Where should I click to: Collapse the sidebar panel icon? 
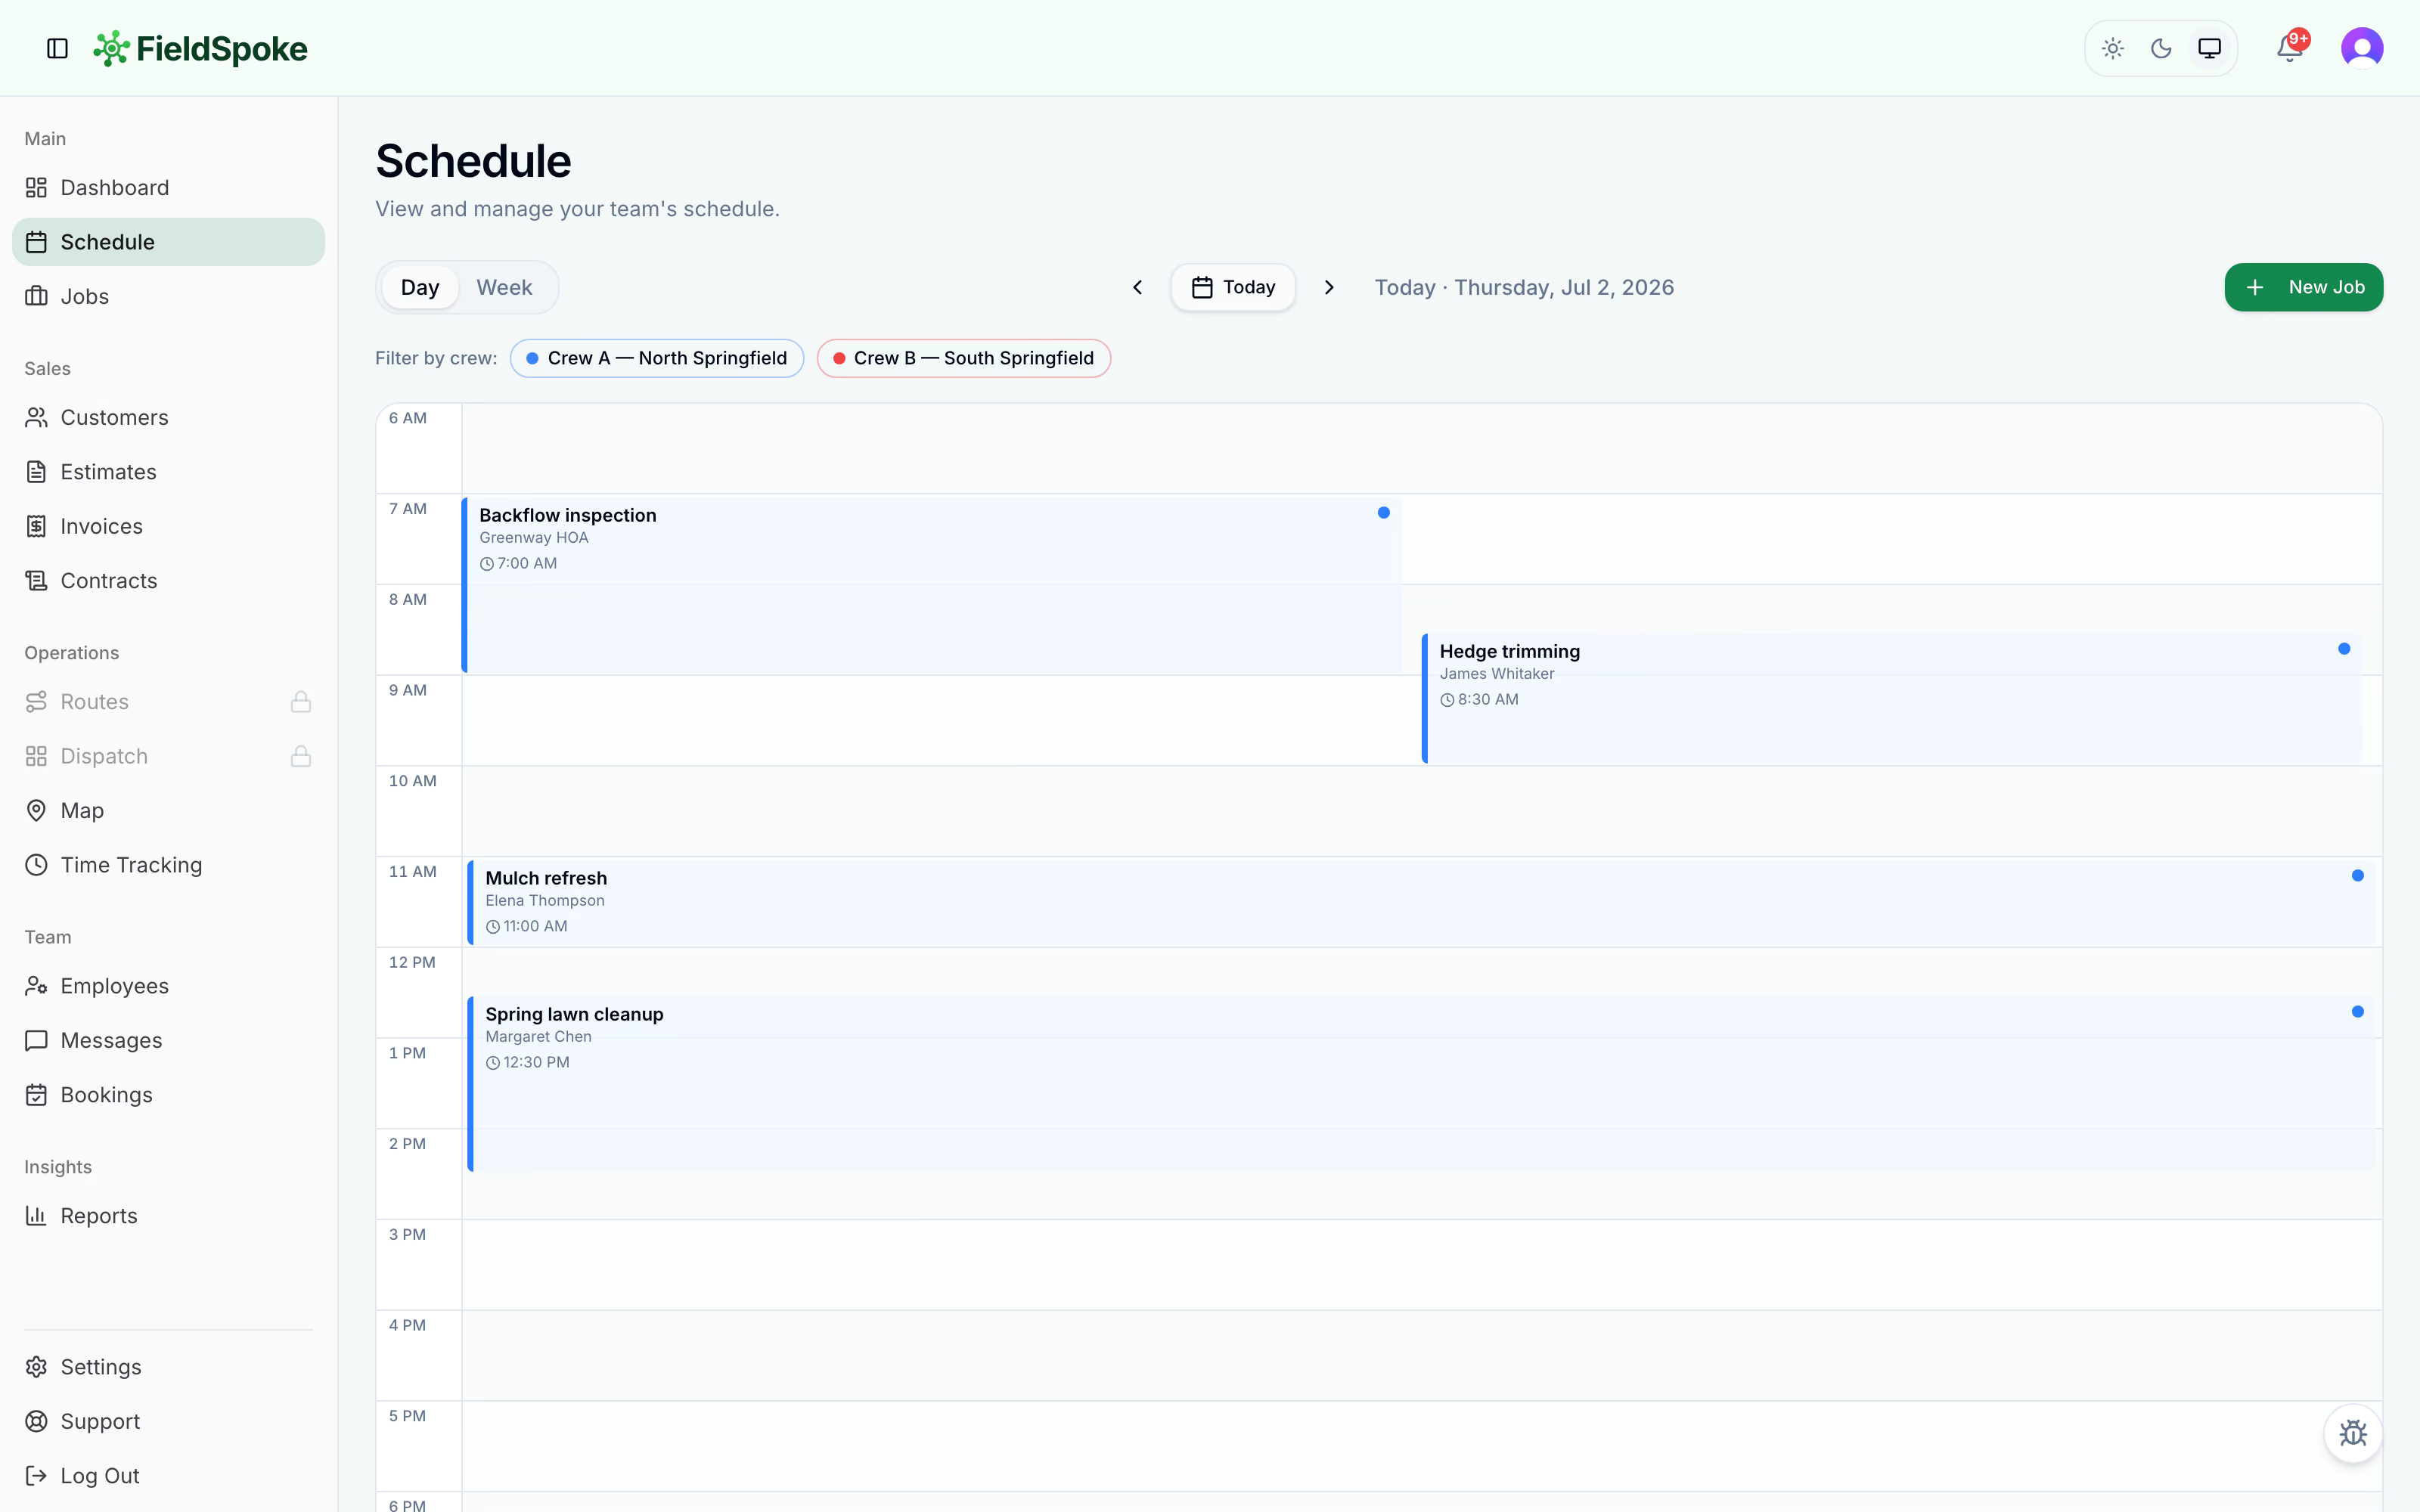pos(57,48)
